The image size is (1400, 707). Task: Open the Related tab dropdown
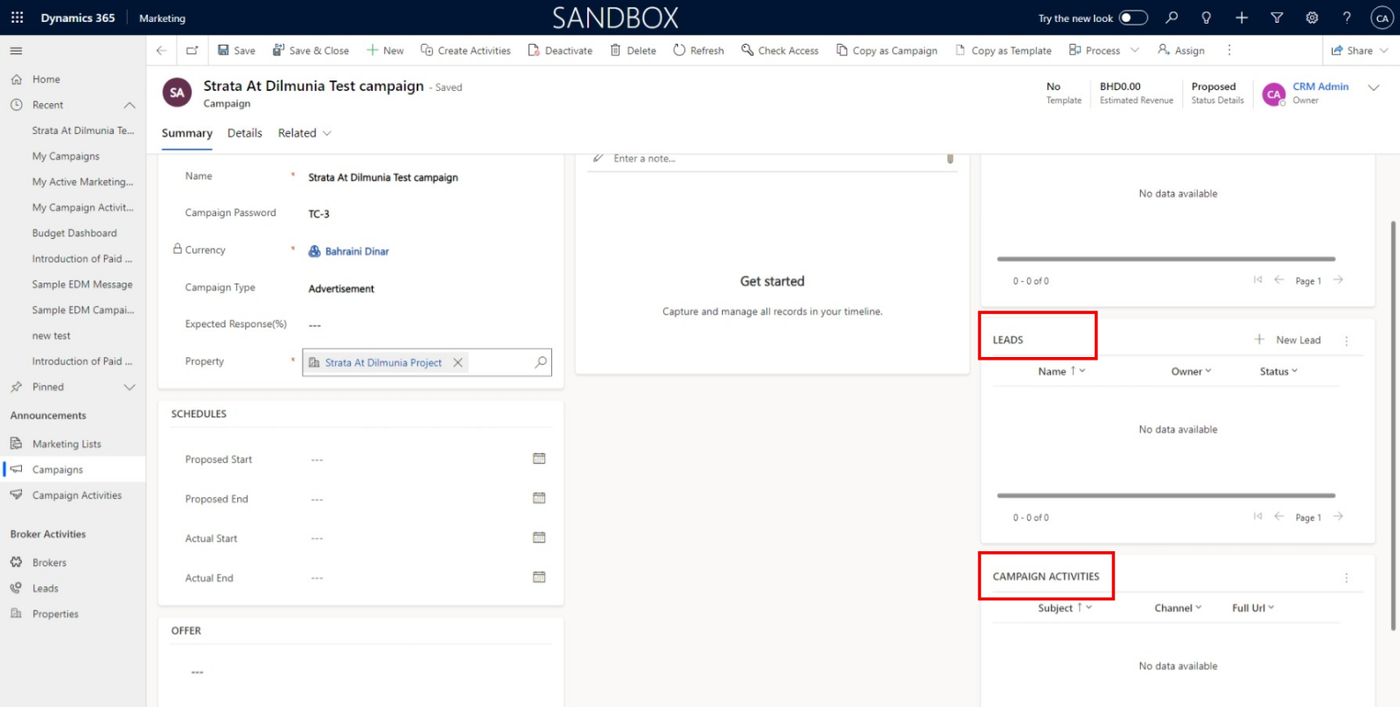(x=304, y=133)
